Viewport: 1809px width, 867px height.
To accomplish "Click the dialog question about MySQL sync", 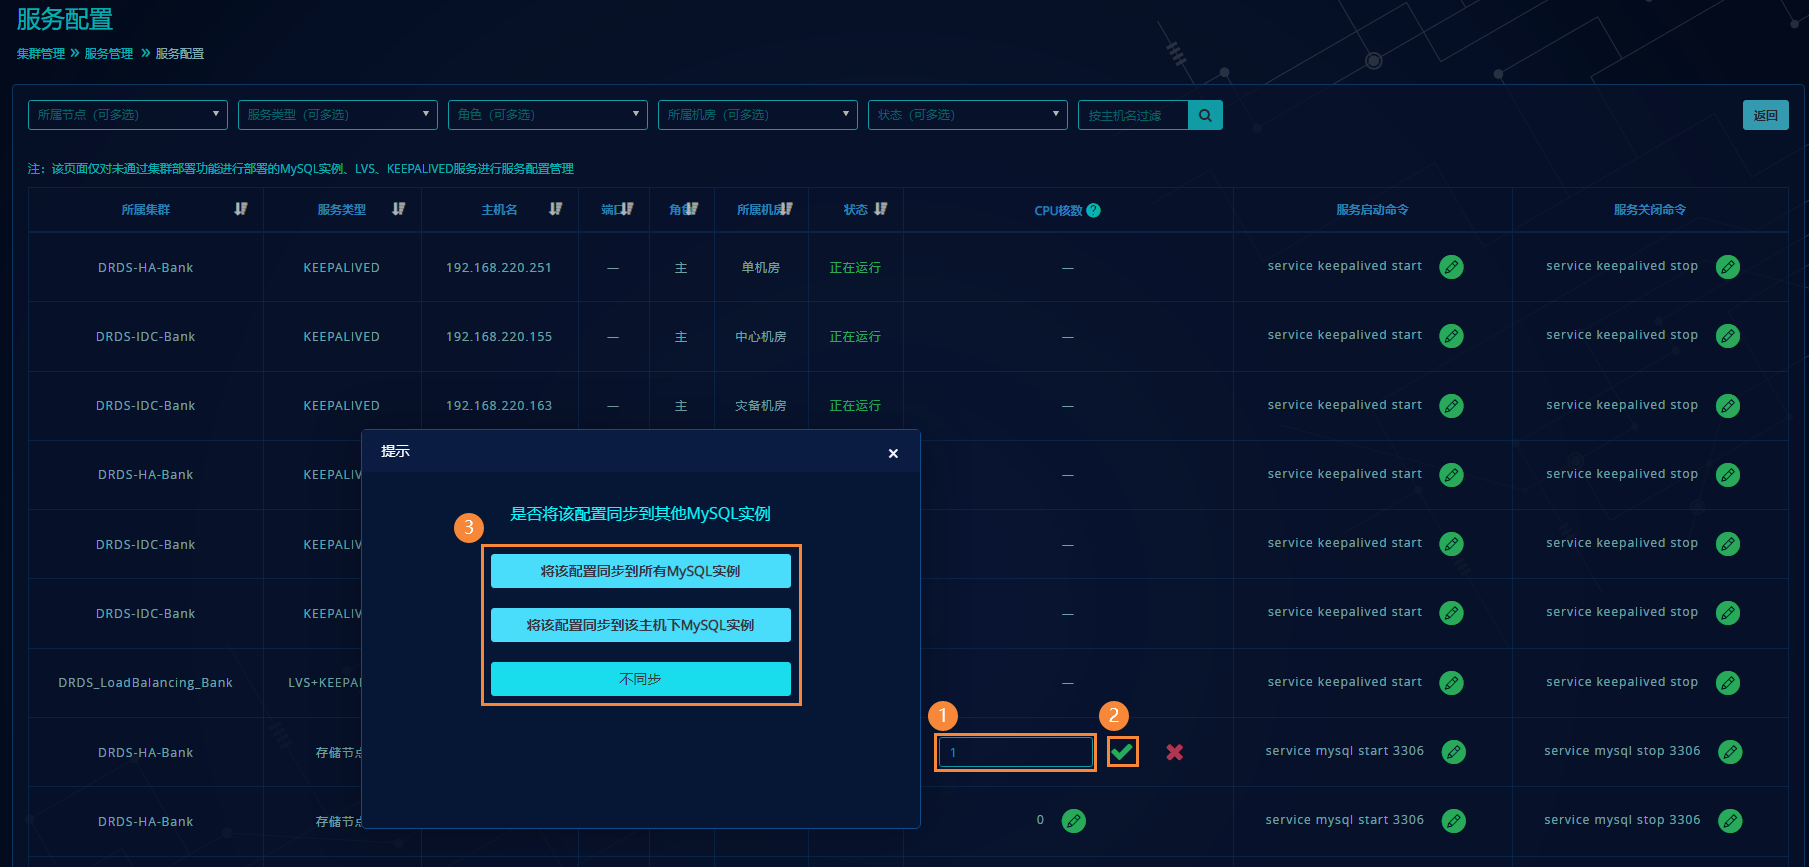I will pyautogui.click(x=641, y=514).
